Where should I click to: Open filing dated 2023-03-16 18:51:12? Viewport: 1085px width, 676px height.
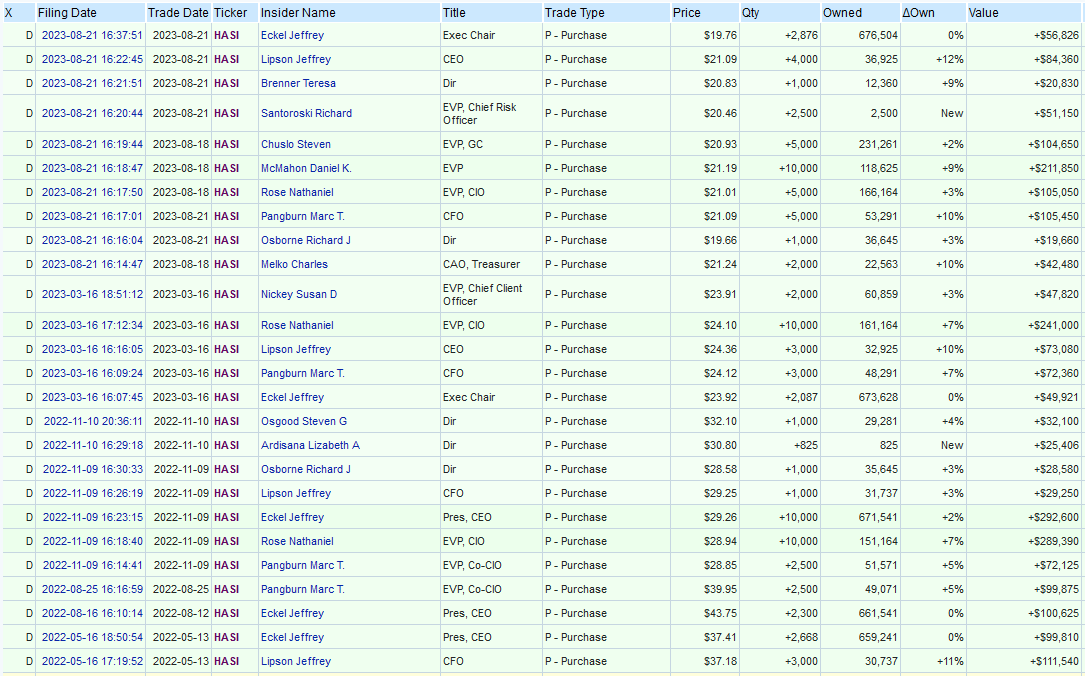click(x=92, y=294)
